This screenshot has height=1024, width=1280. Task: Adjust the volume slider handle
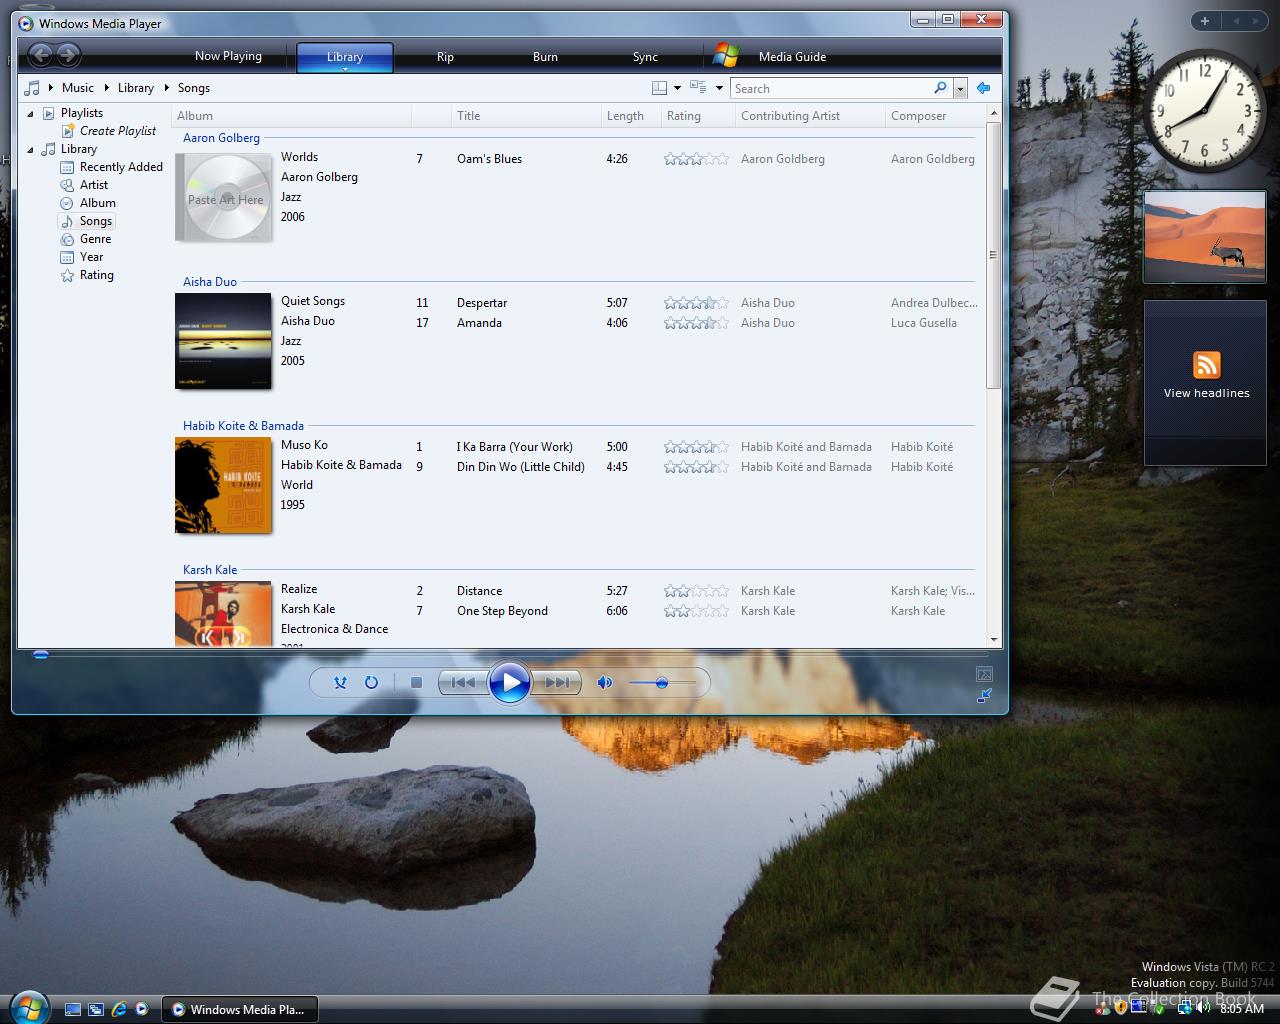(661, 683)
